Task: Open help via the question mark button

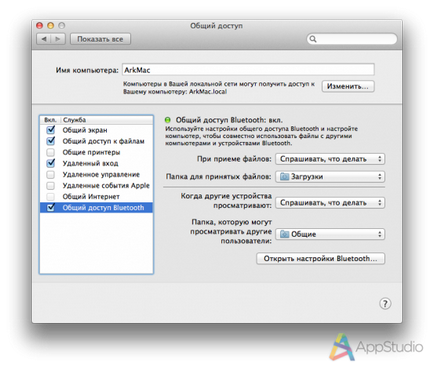Action: tap(385, 304)
